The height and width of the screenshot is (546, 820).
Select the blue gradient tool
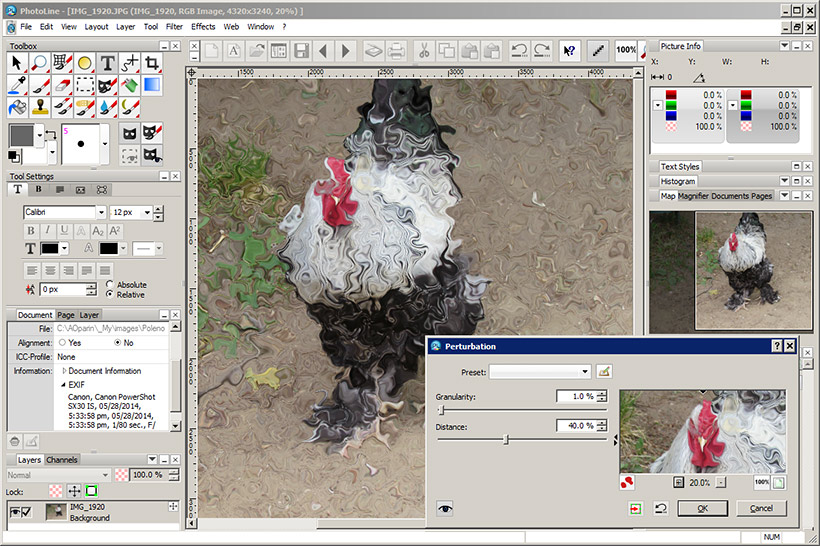tap(152, 85)
